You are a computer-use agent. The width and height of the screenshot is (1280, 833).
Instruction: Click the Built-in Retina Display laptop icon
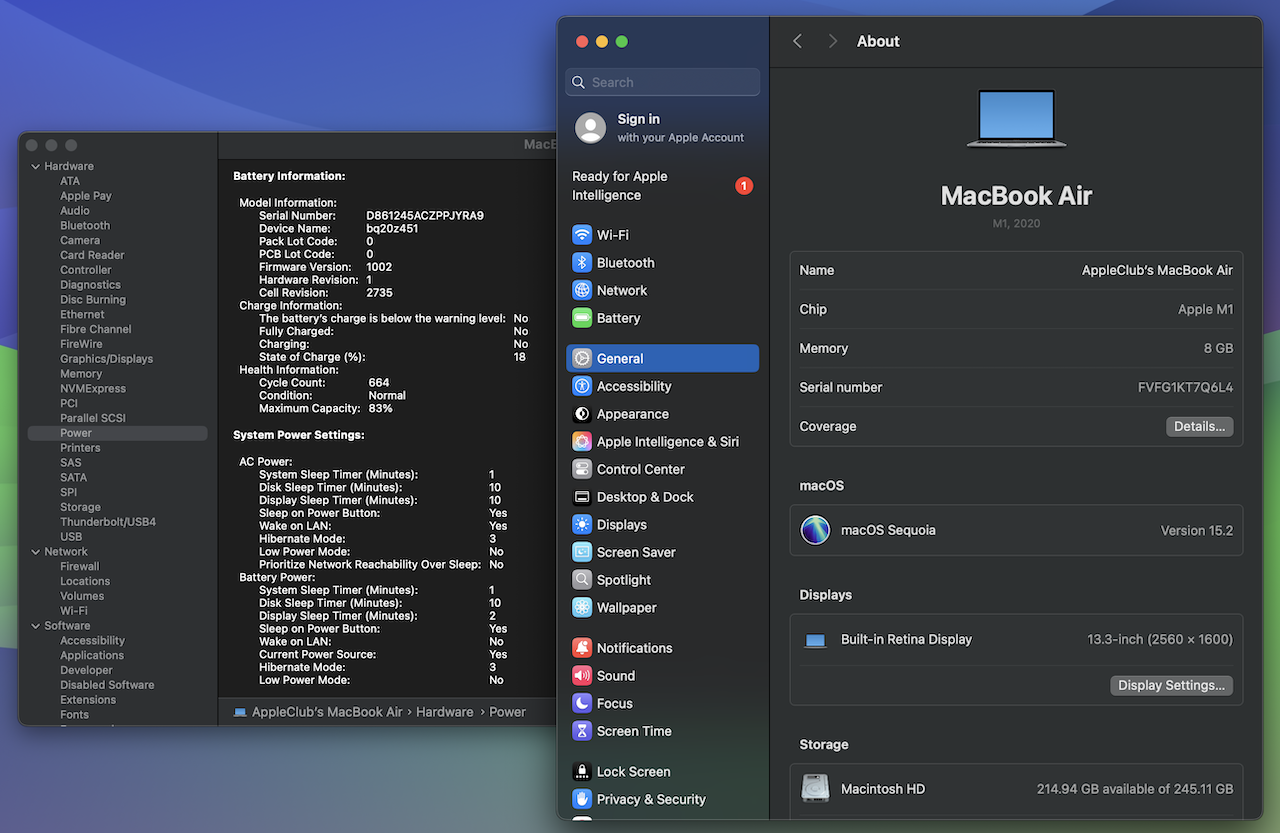816,640
